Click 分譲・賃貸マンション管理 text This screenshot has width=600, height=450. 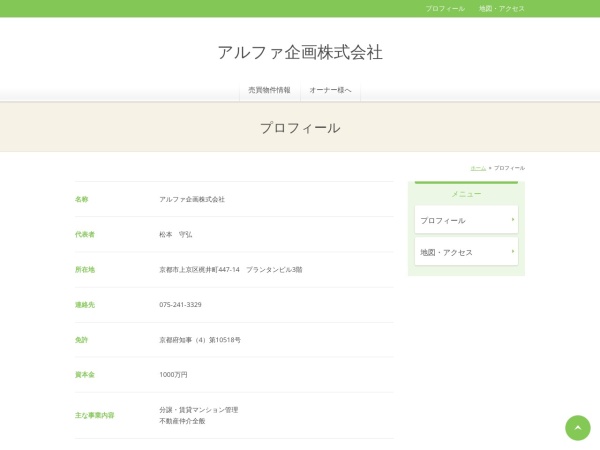click(x=199, y=410)
